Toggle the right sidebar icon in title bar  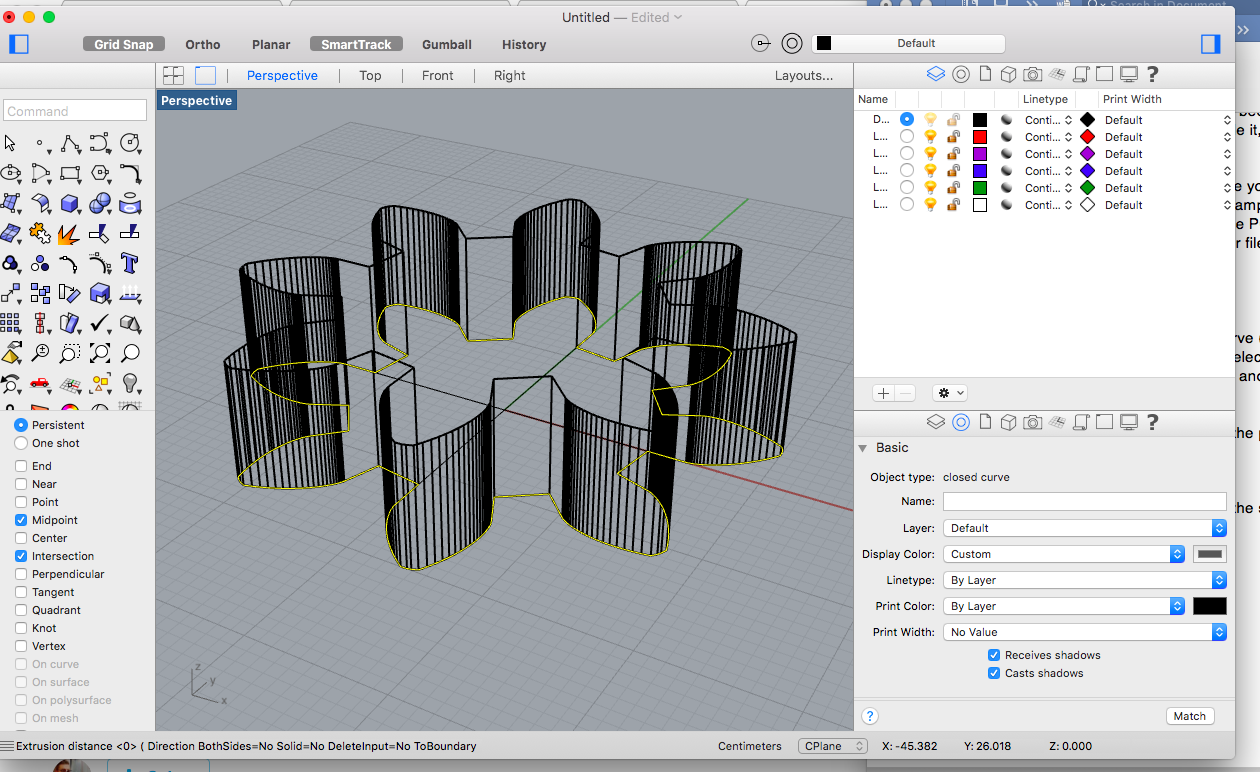1211,44
